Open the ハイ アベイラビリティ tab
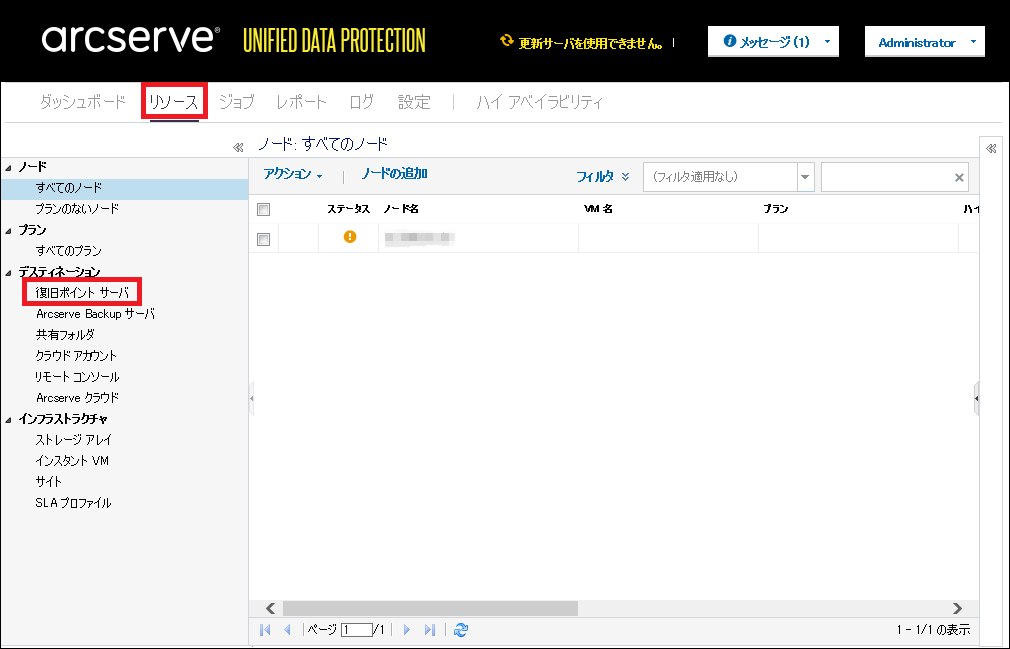The height and width of the screenshot is (649, 1010). click(540, 102)
